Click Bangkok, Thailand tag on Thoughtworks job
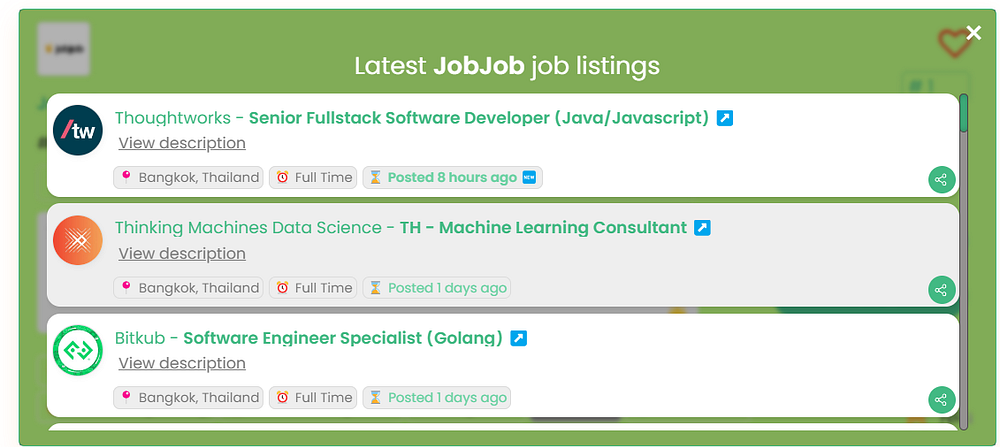Image resolution: width=1000 pixels, height=447 pixels. [189, 177]
